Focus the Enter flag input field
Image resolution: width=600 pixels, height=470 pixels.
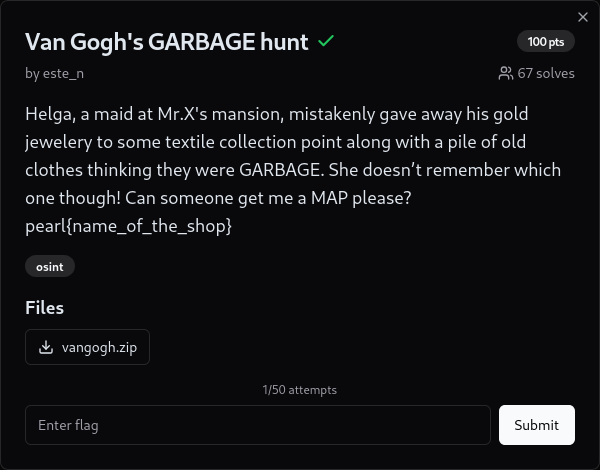click(x=257, y=425)
